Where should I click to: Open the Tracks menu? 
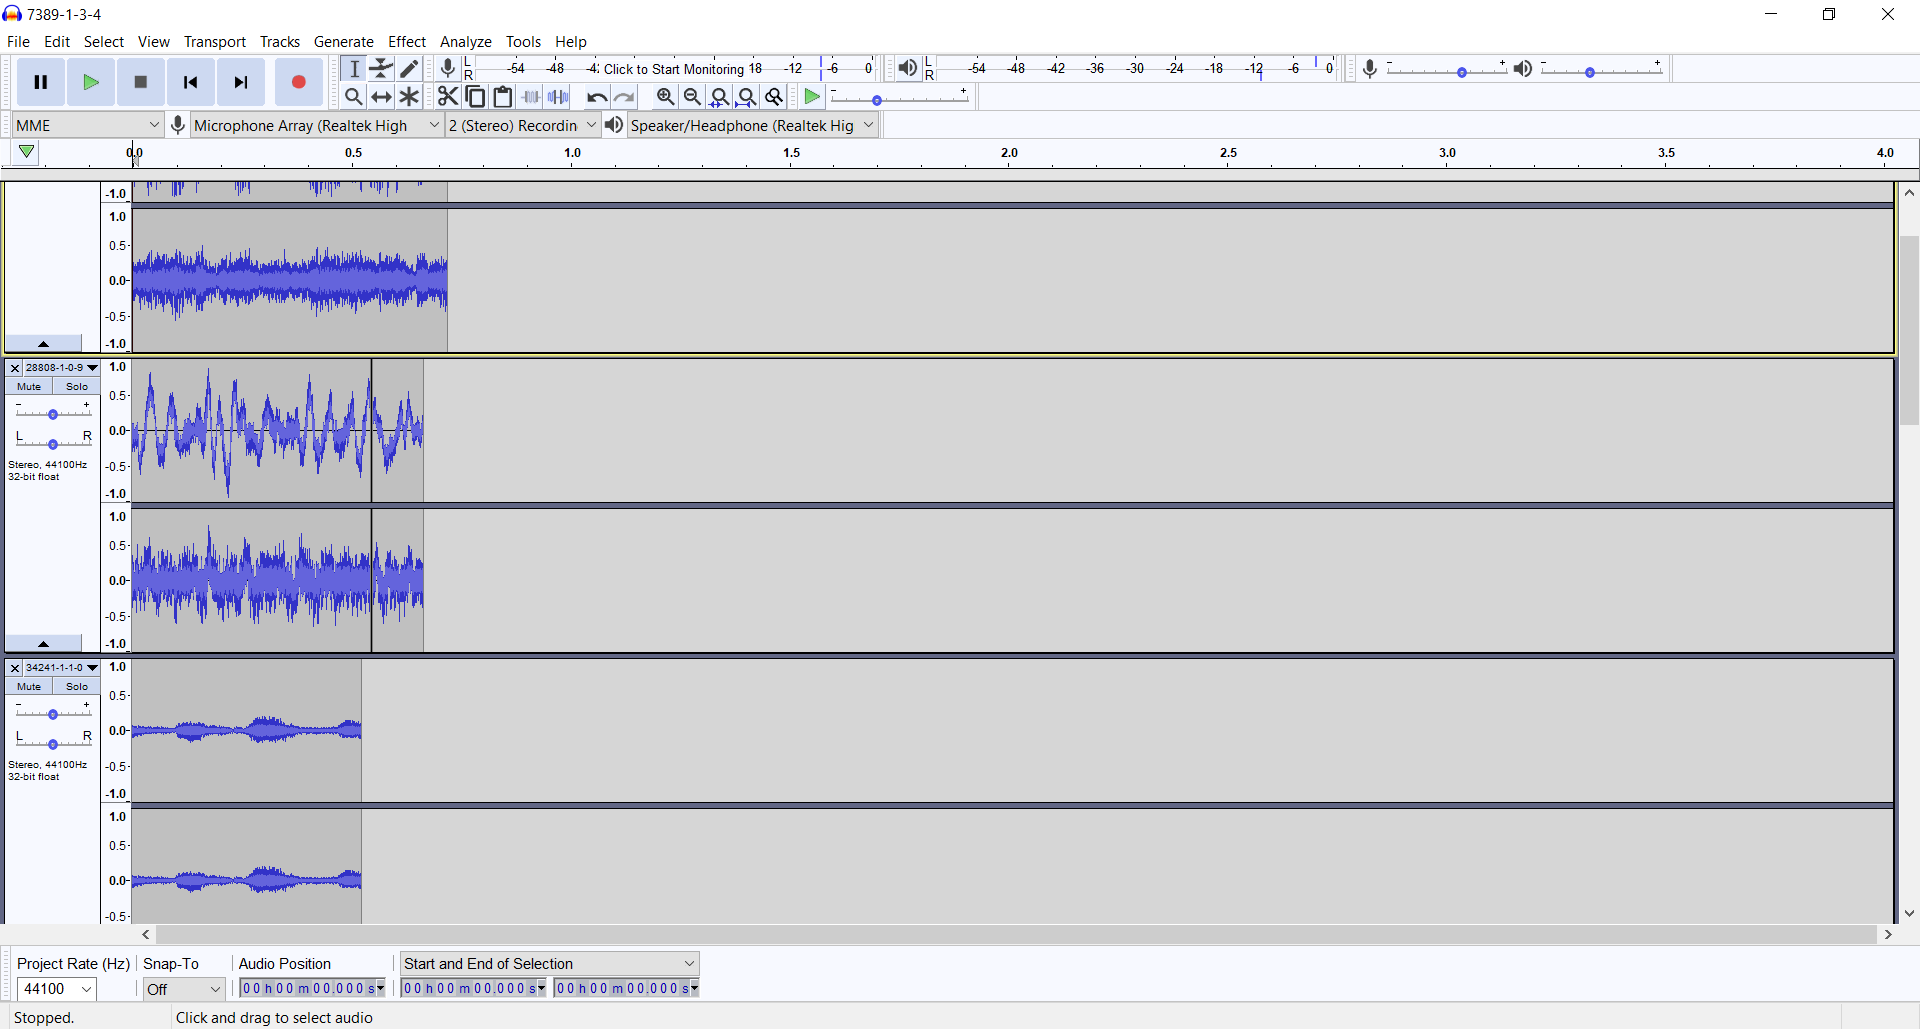point(280,41)
